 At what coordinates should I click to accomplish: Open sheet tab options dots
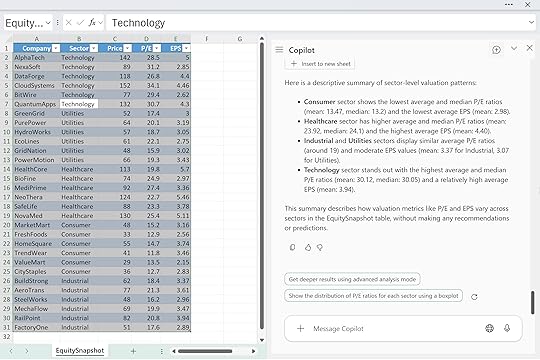162,351
